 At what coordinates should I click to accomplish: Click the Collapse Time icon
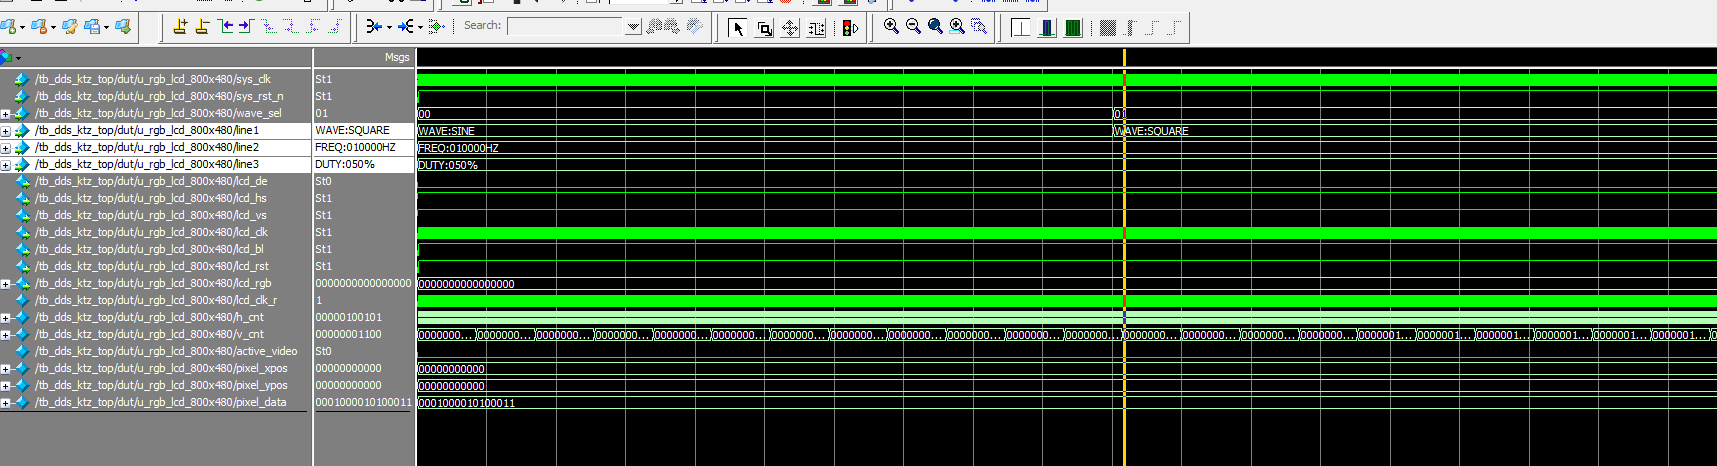[x=406, y=26]
